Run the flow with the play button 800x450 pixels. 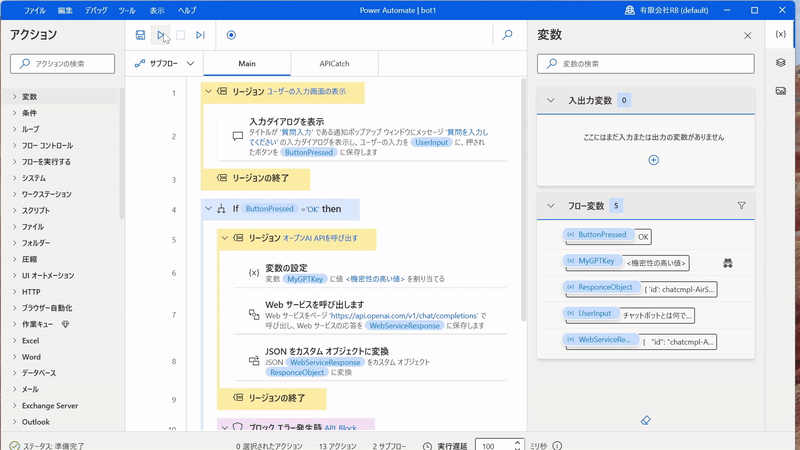(161, 35)
